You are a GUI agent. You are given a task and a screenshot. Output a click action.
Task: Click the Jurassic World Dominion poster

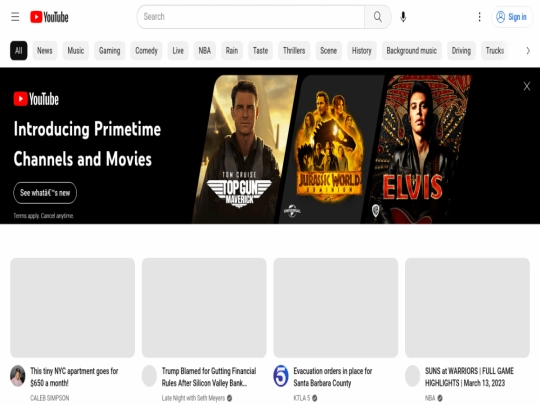tap(331, 149)
